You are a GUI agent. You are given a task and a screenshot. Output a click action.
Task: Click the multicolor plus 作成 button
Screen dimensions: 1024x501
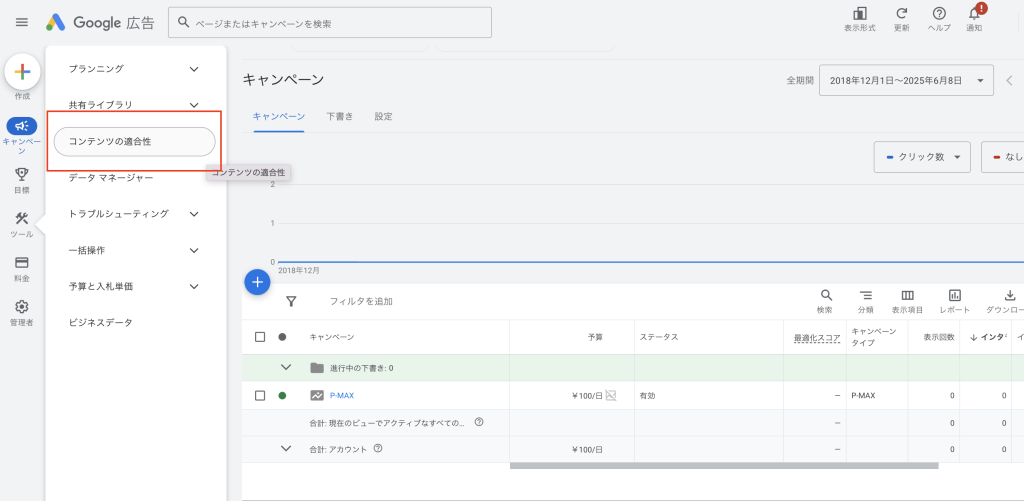tap(22, 72)
